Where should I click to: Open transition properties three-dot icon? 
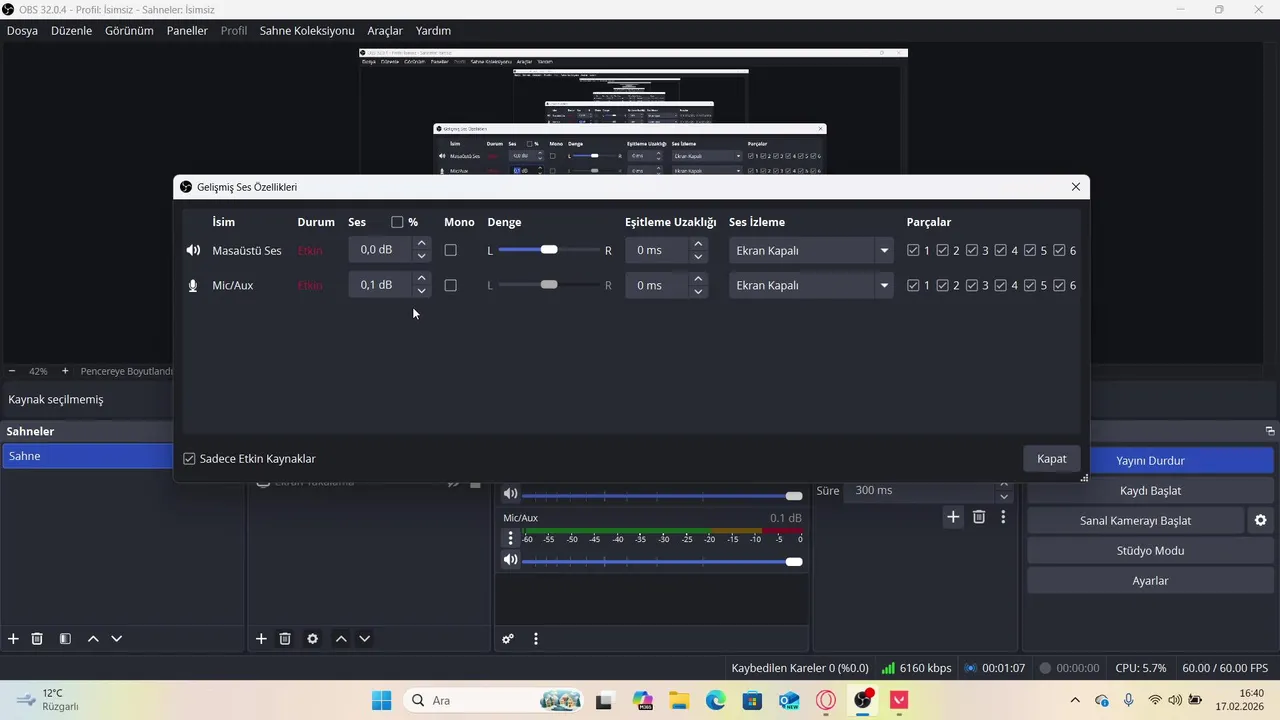click(x=1003, y=517)
